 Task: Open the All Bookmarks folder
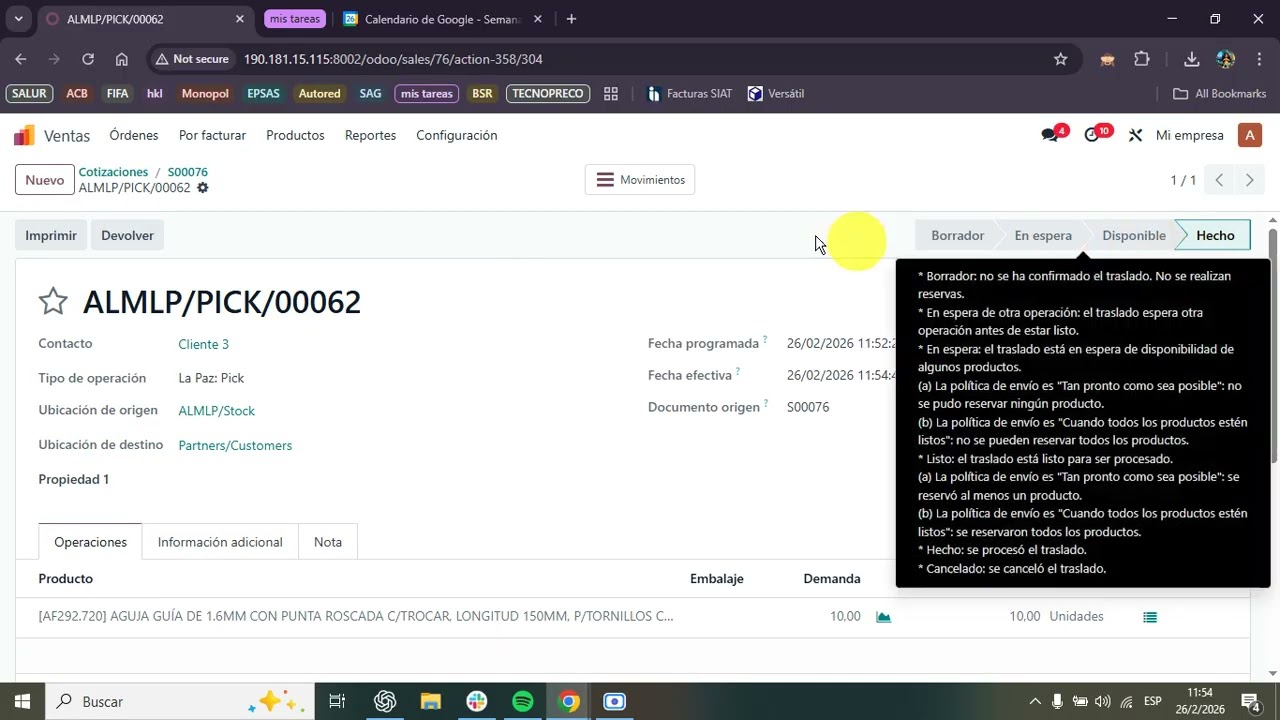[x=1219, y=93]
